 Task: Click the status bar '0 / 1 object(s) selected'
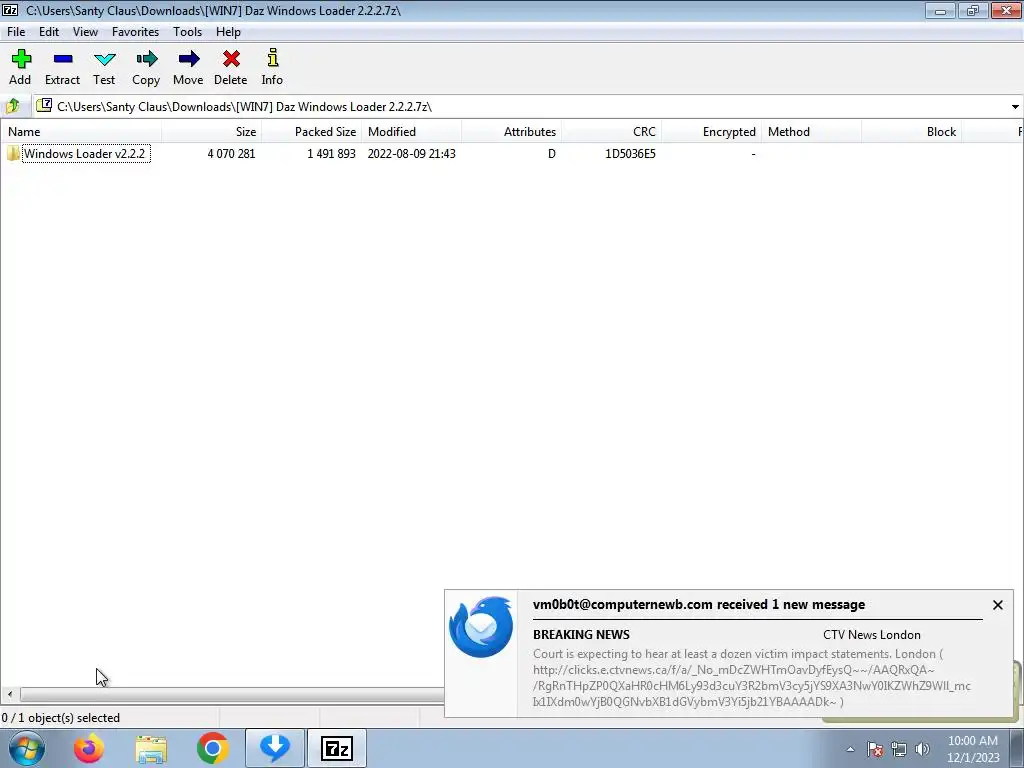[61, 718]
